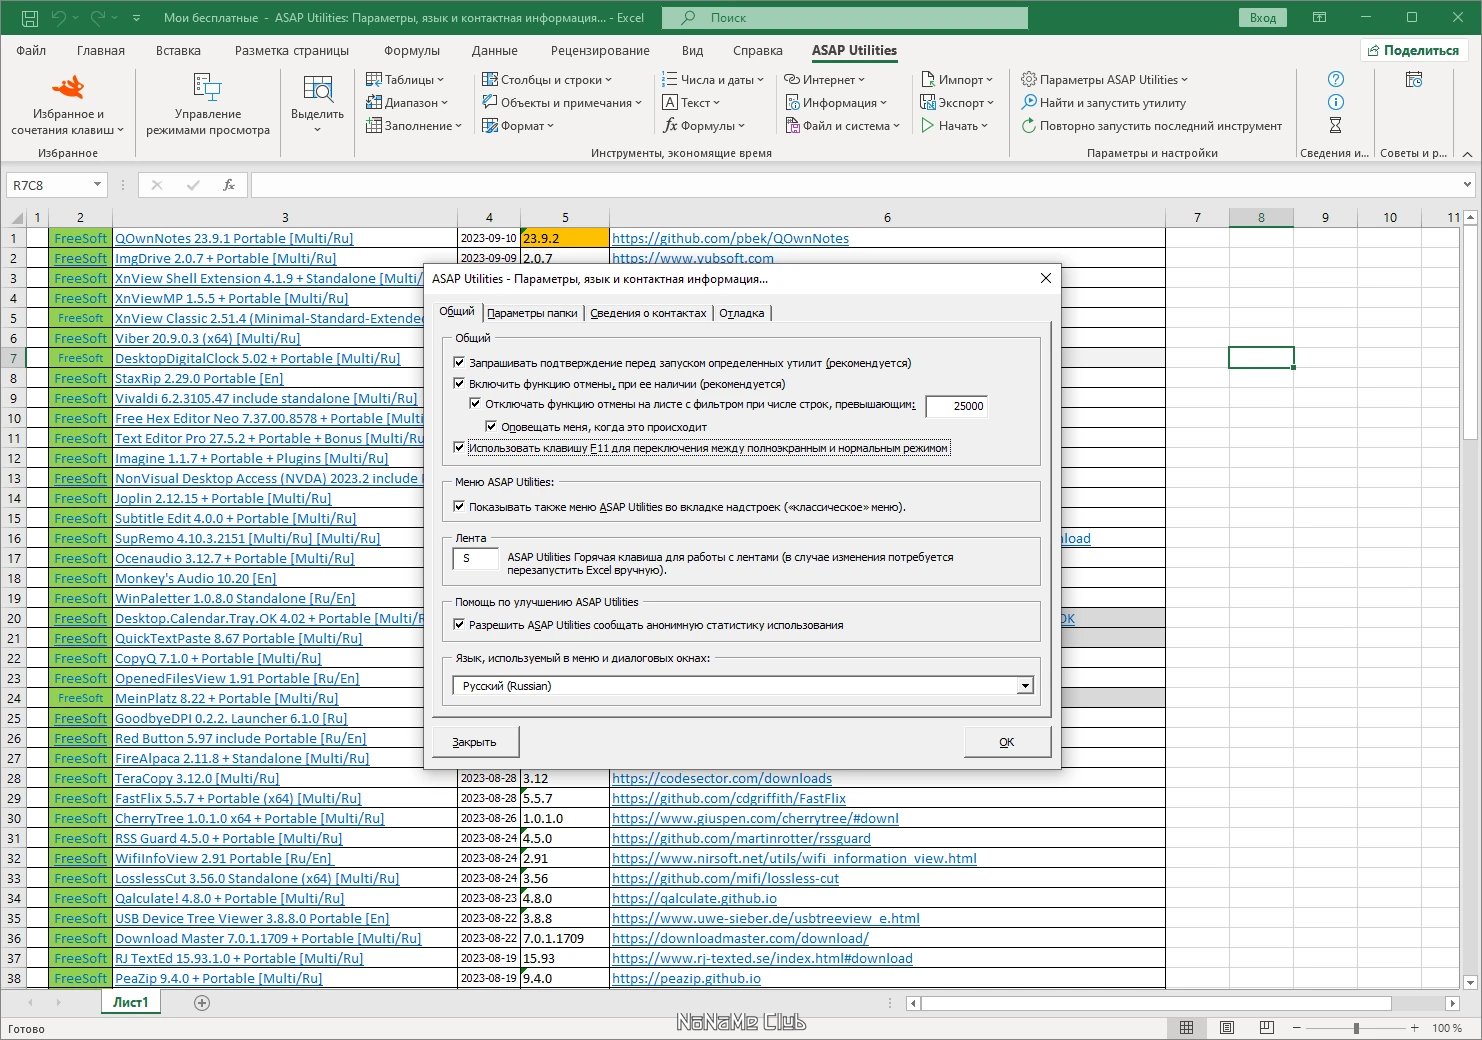1482x1040 pixels.
Task: Open the Импорт menu
Action: pos(956,80)
